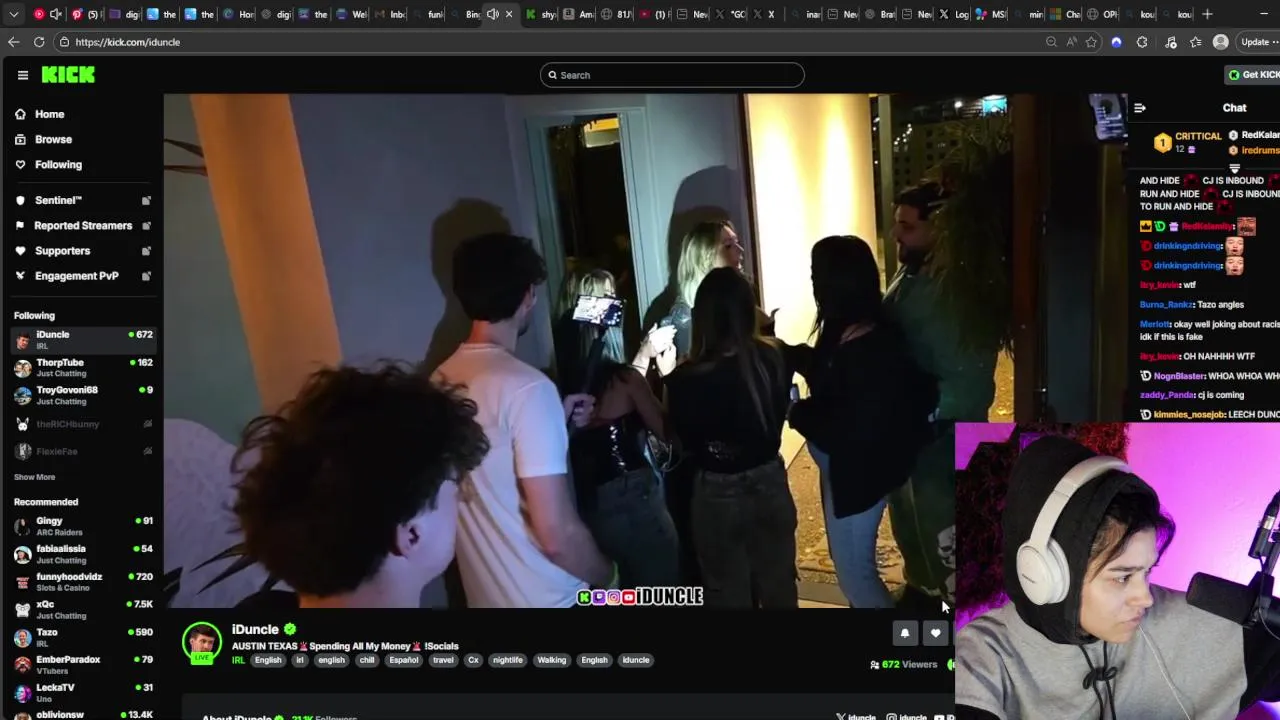The width and height of the screenshot is (1280, 720).
Task: Click CRITTICAL in the chat leaderboard
Action: point(1198,136)
